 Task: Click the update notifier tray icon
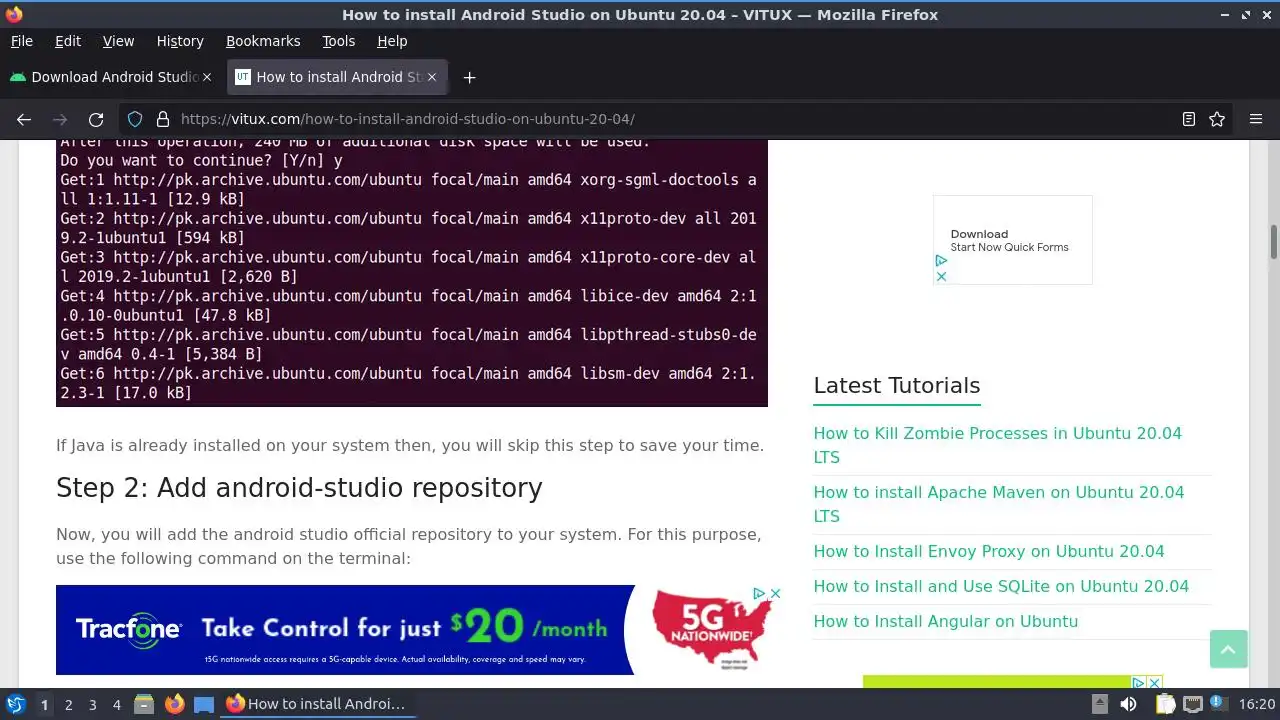click(1219, 704)
